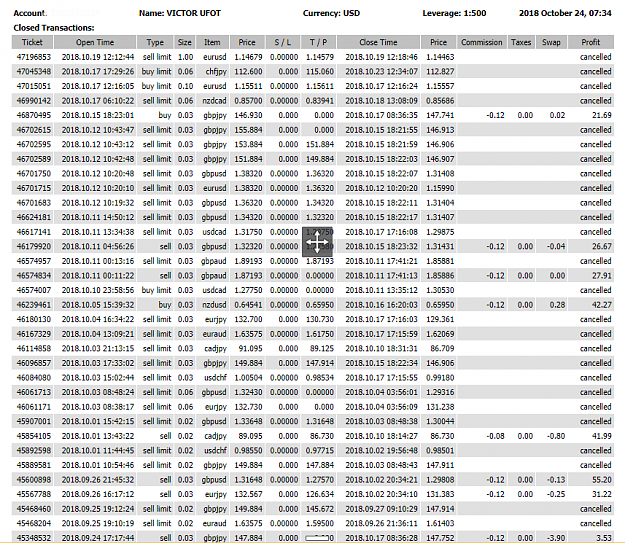Select ticket number 46990142
Viewport: 625px width, 543px height.
tap(34, 101)
